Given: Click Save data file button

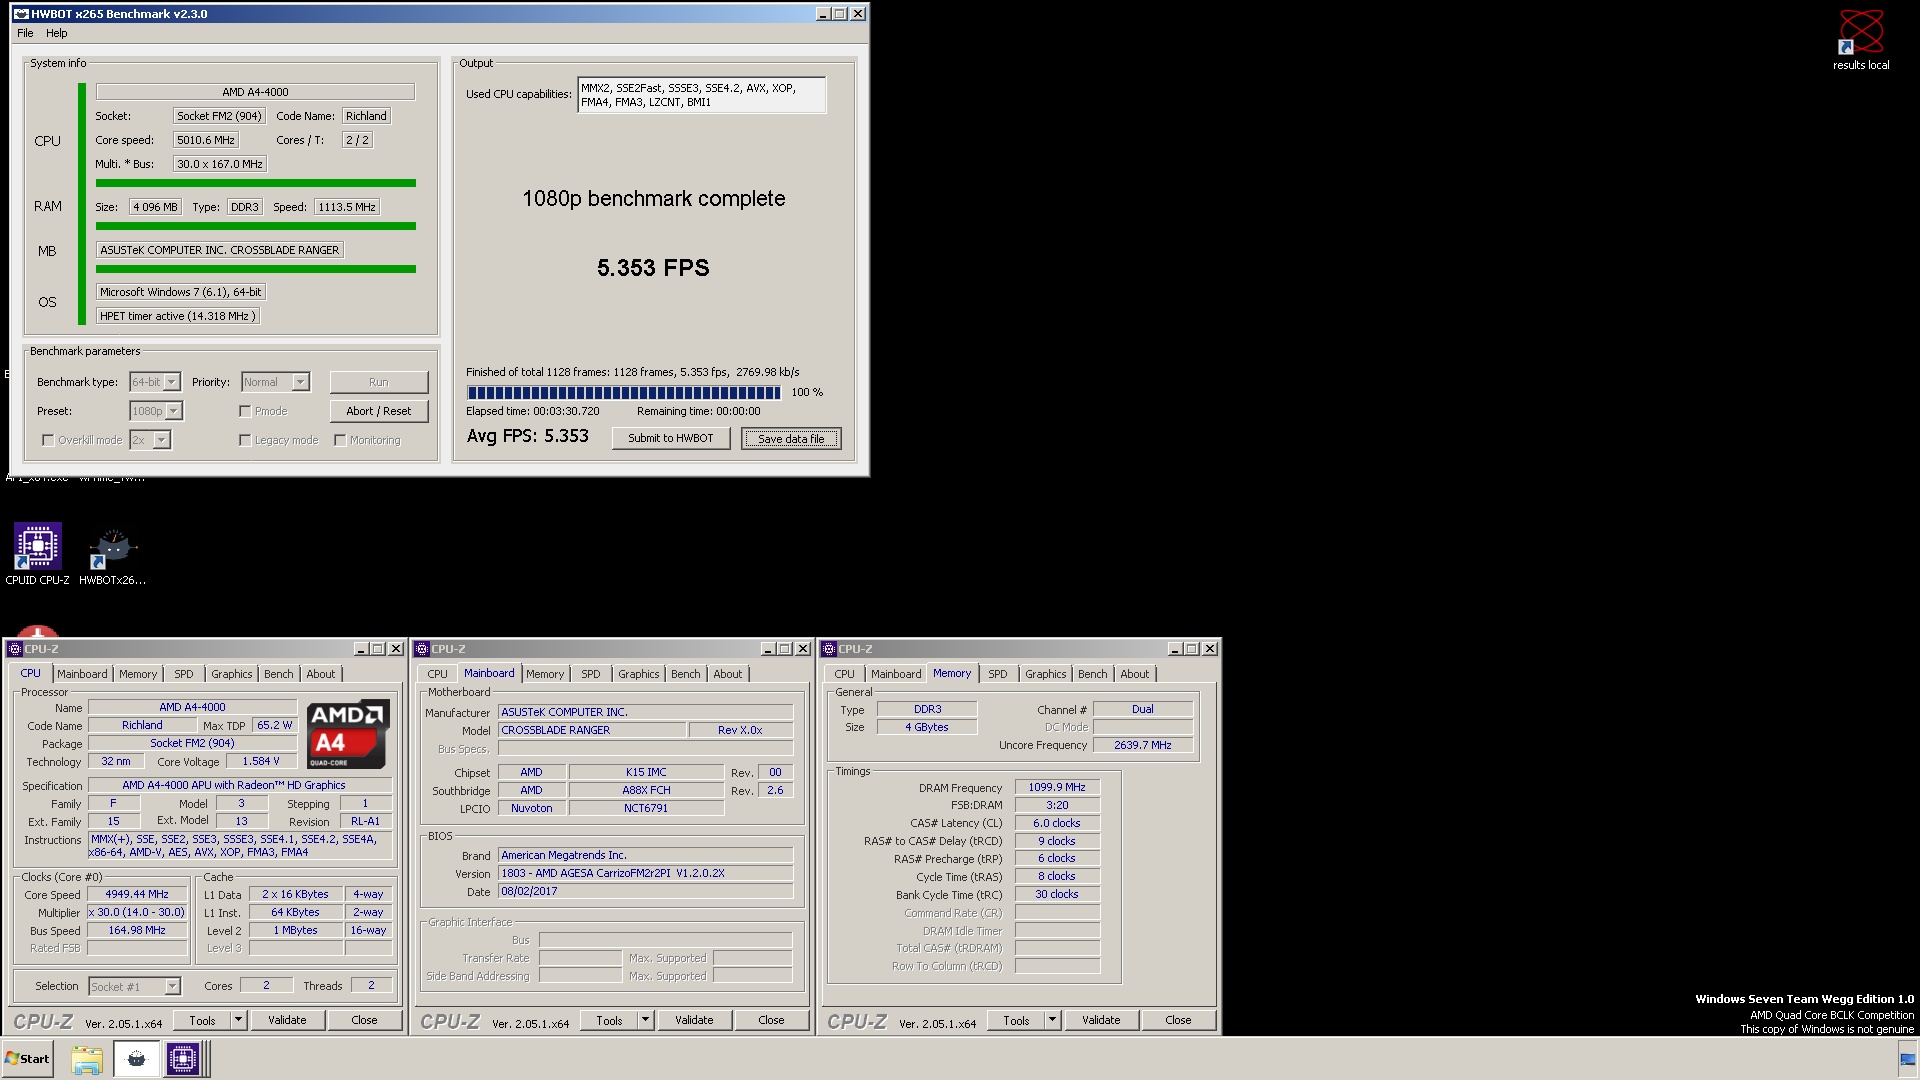Looking at the screenshot, I should click(x=791, y=438).
